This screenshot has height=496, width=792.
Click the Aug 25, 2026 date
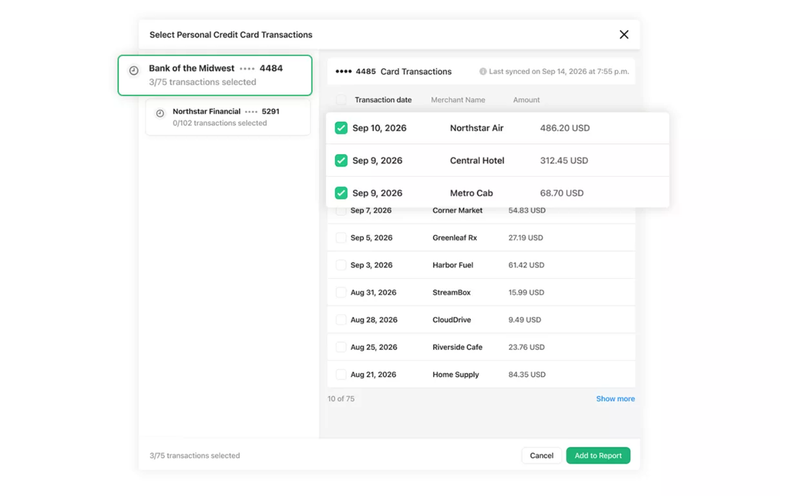(x=374, y=347)
